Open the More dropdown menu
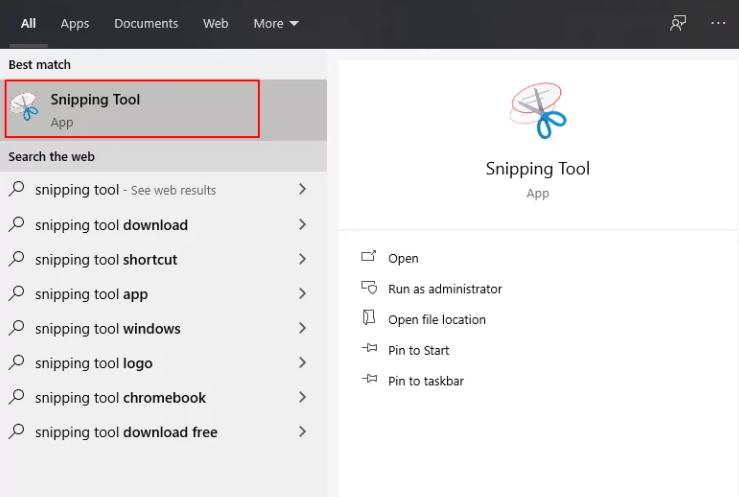Screen dimensions: 739x497 point(276,24)
